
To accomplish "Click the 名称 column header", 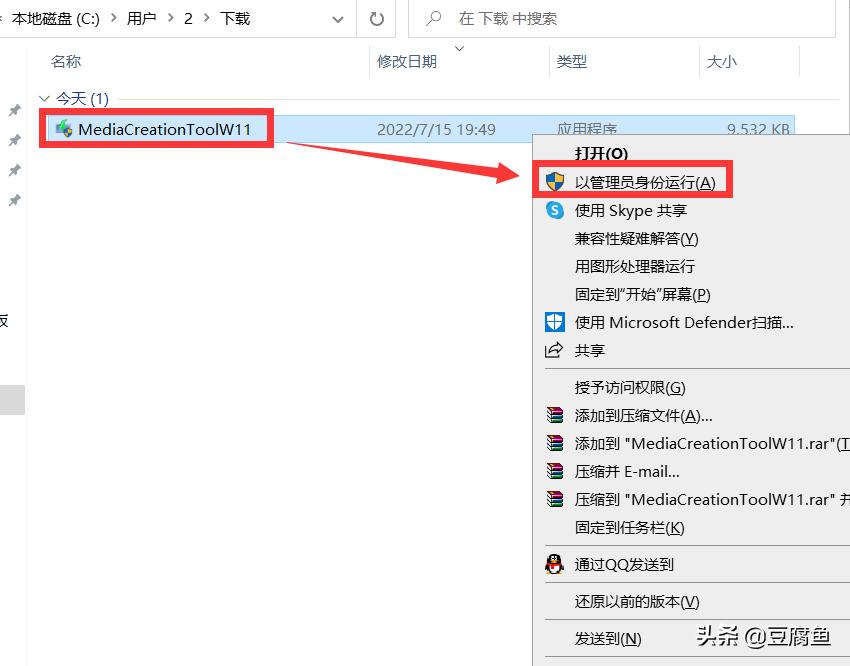I will pyautogui.click(x=66, y=62).
